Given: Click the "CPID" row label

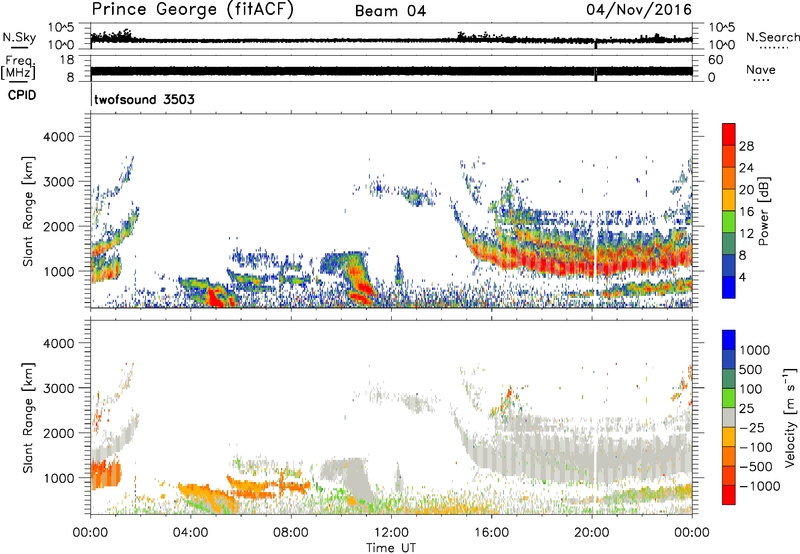Looking at the screenshot, I should pyautogui.click(x=22, y=95).
